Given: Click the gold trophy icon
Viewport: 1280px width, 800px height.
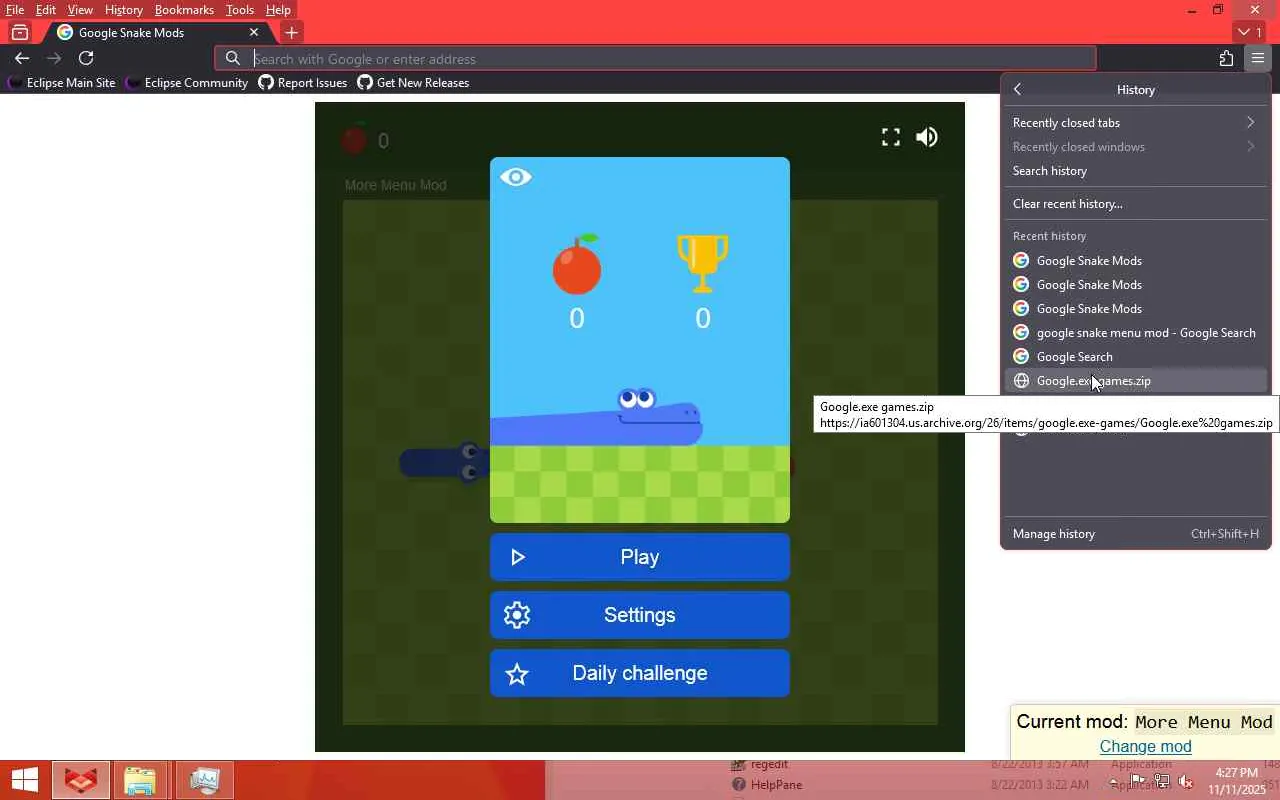Looking at the screenshot, I should pyautogui.click(x=703, y=264).
